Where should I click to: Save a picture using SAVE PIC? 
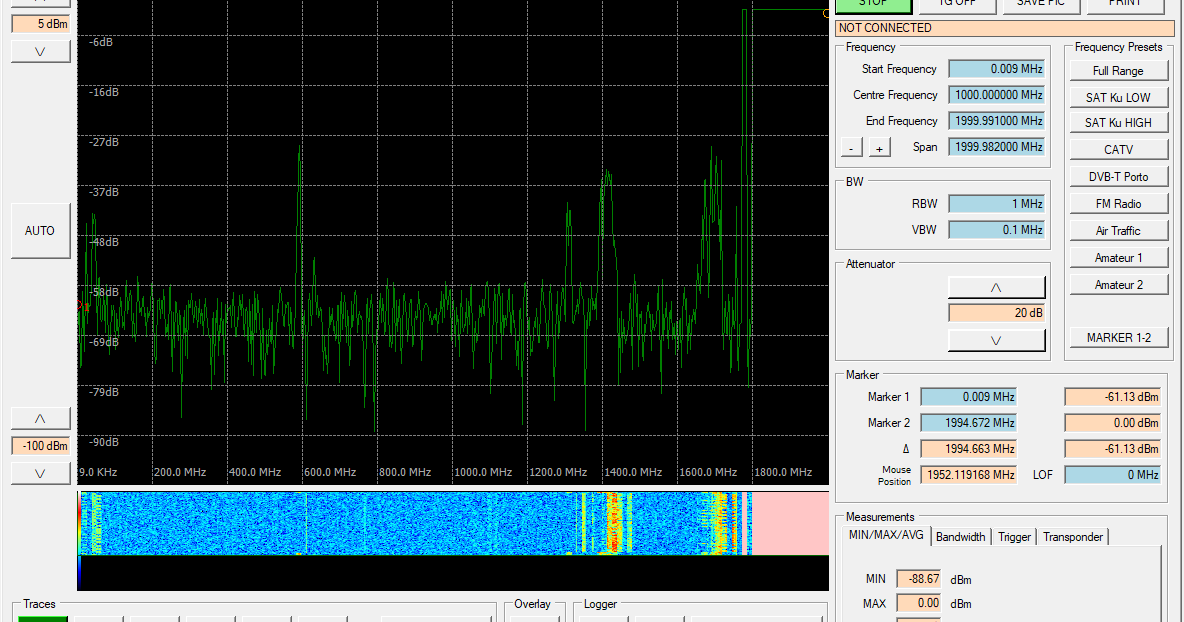point(1040,4)
